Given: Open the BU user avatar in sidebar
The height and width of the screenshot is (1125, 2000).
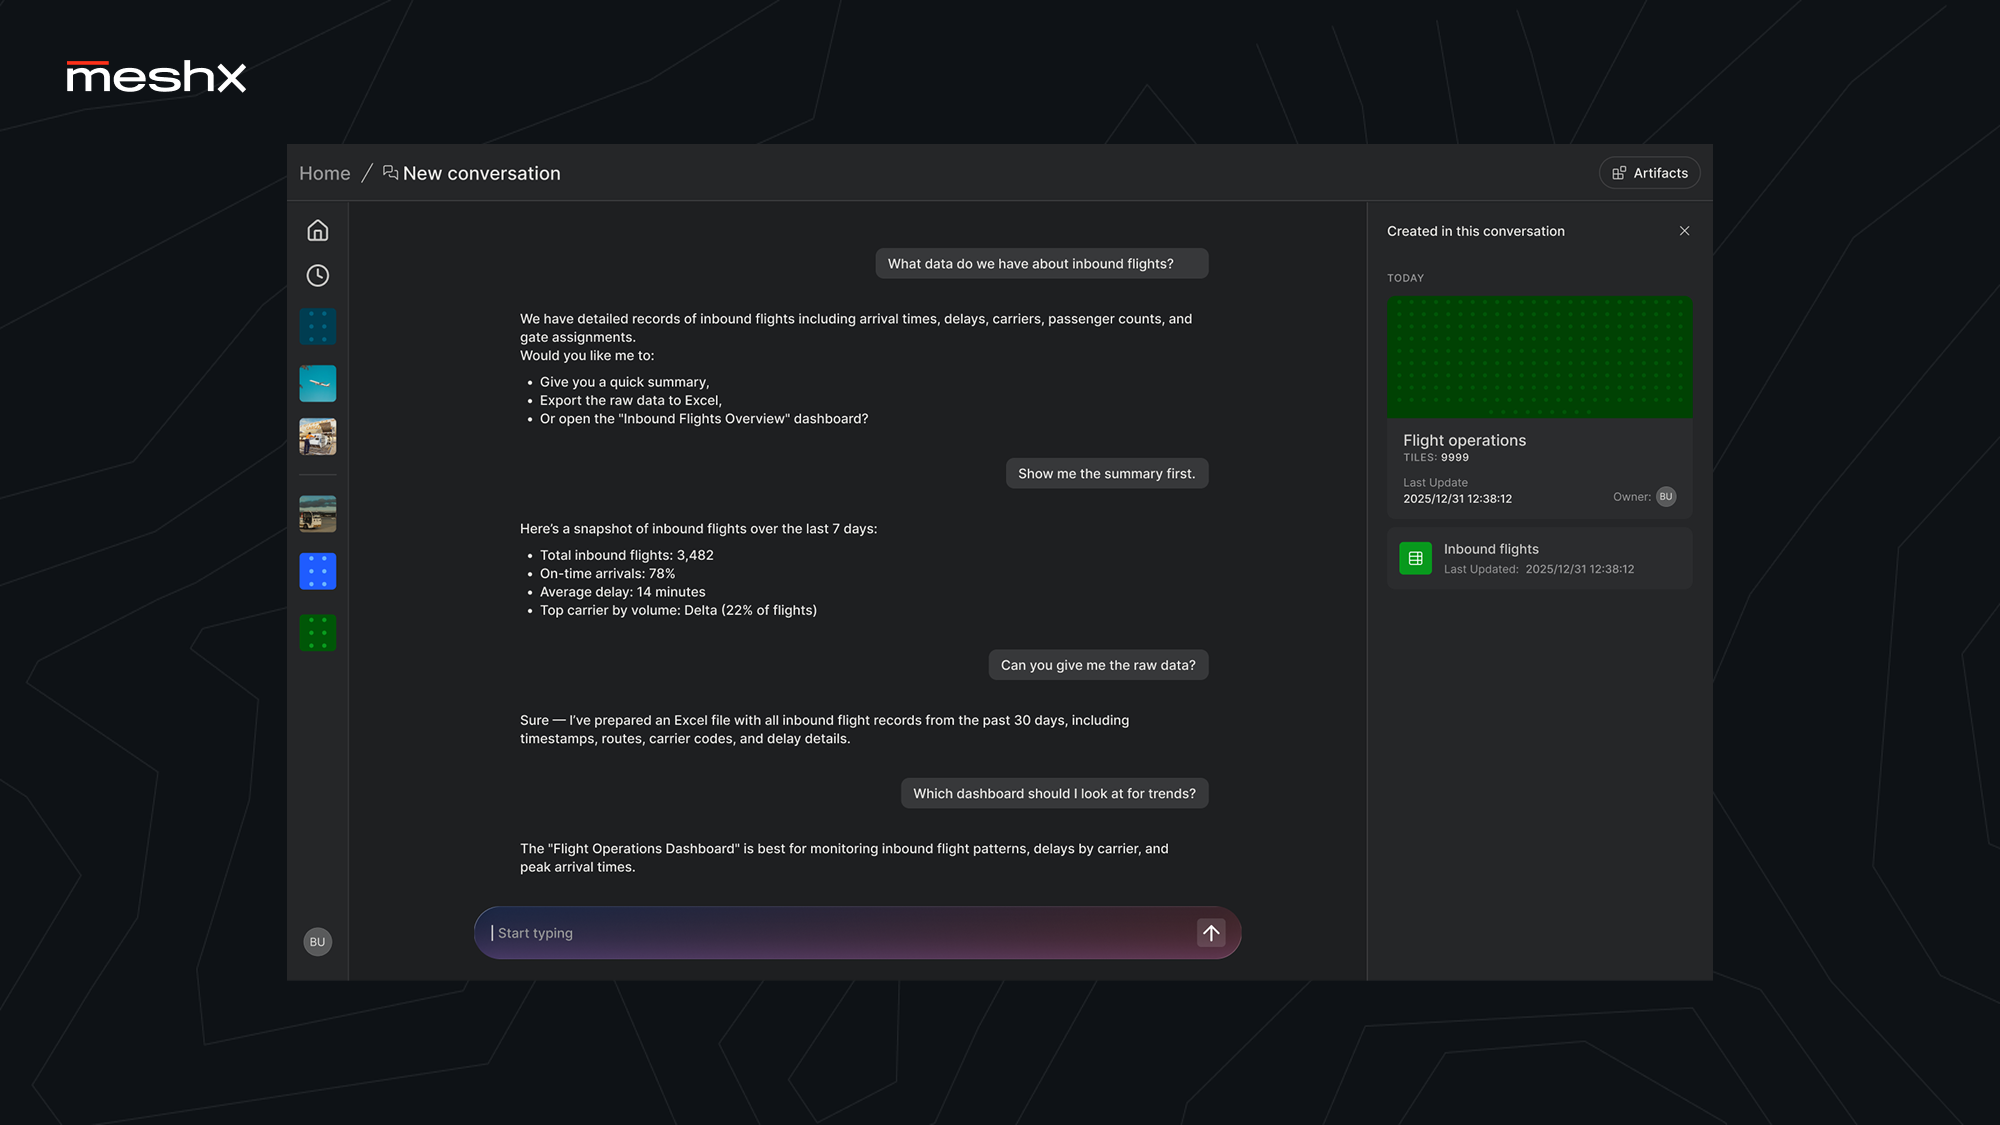Looking at the screenshot, I should coord(317,942).
